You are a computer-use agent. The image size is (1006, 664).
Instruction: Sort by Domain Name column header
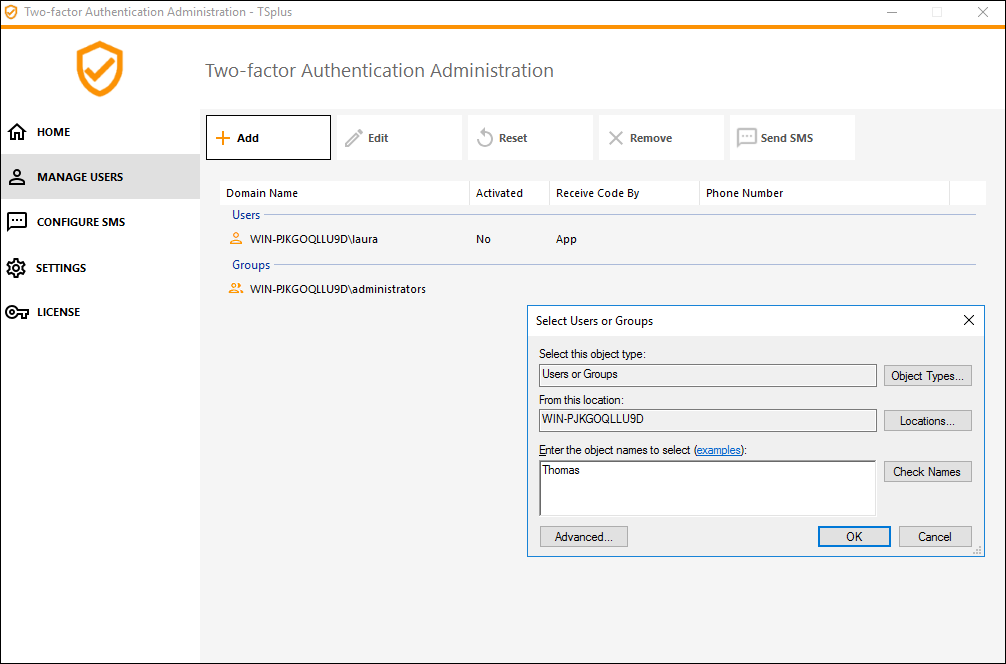(x=343, y=193)
